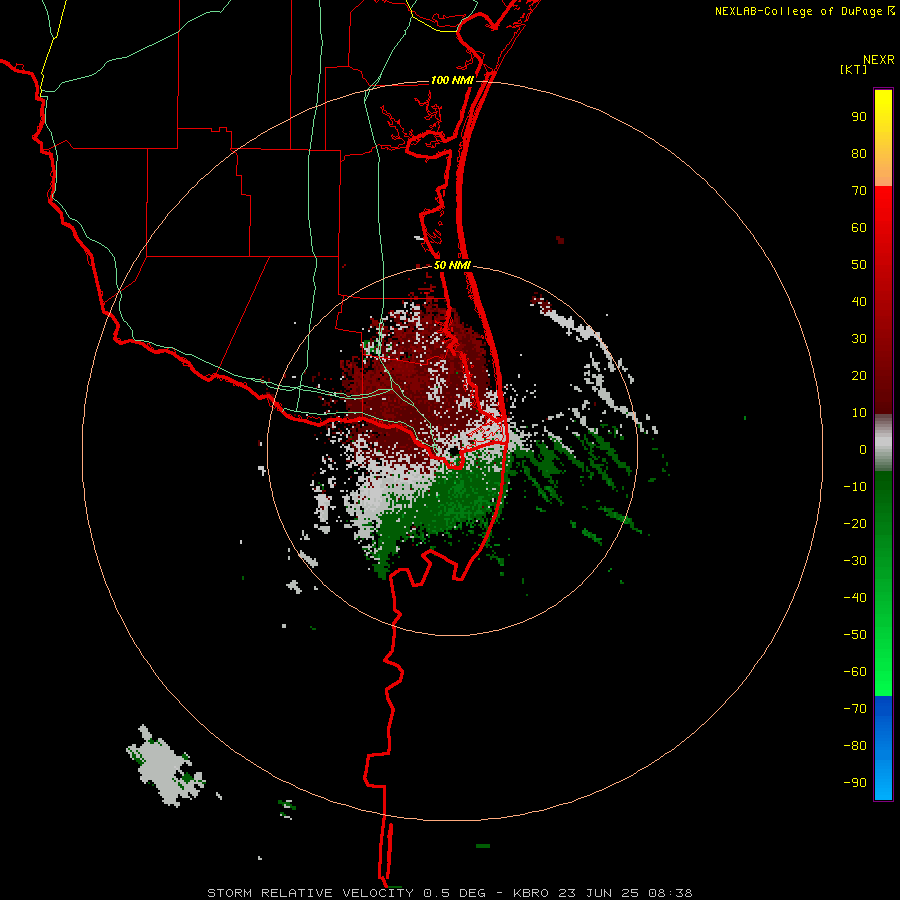Click the 30 value on velocity scale
This screenshot has width=900, height=900.
tap(859, 339)
